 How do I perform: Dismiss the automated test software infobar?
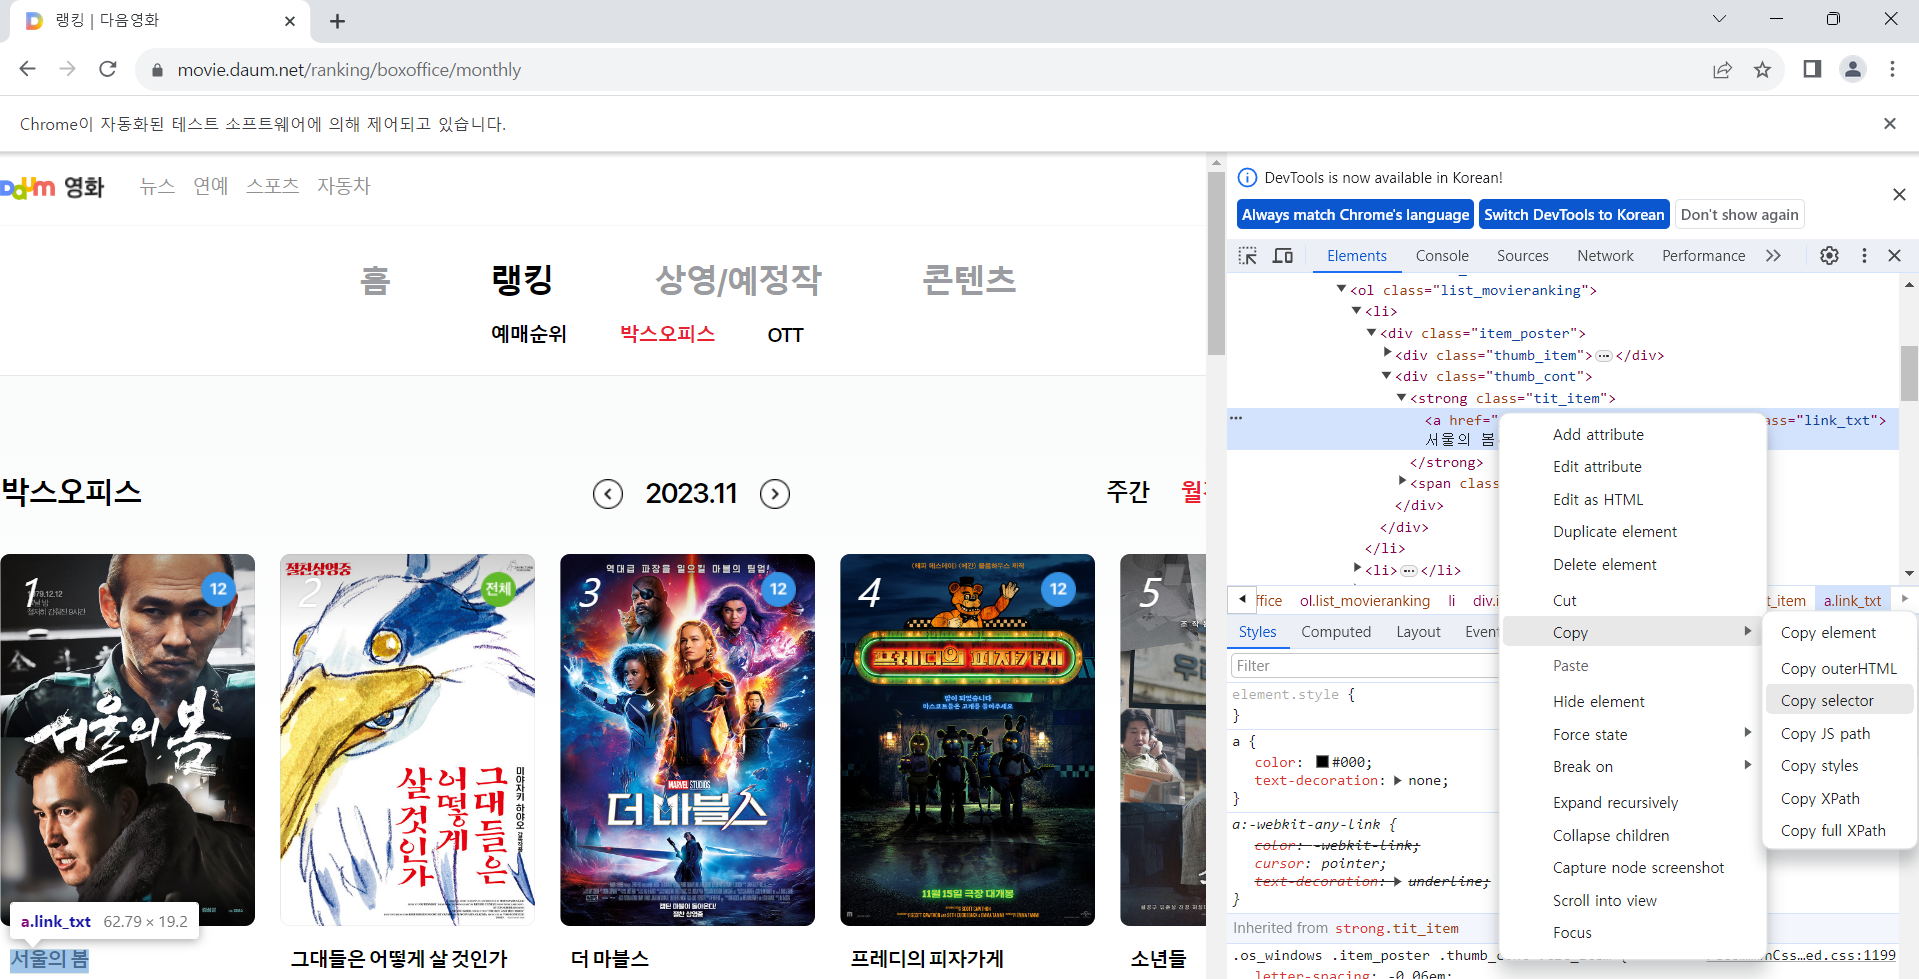click(1890, 124)
